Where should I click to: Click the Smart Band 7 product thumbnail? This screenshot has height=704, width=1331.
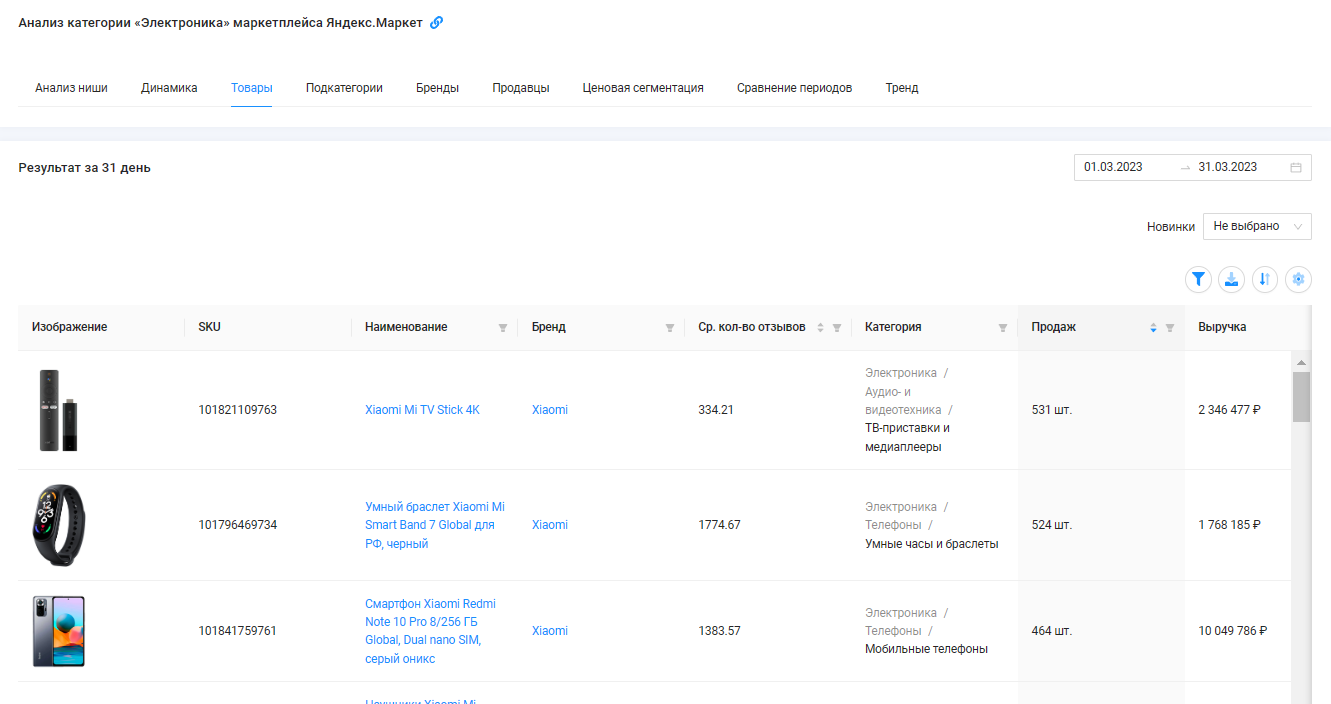point(58,525)
